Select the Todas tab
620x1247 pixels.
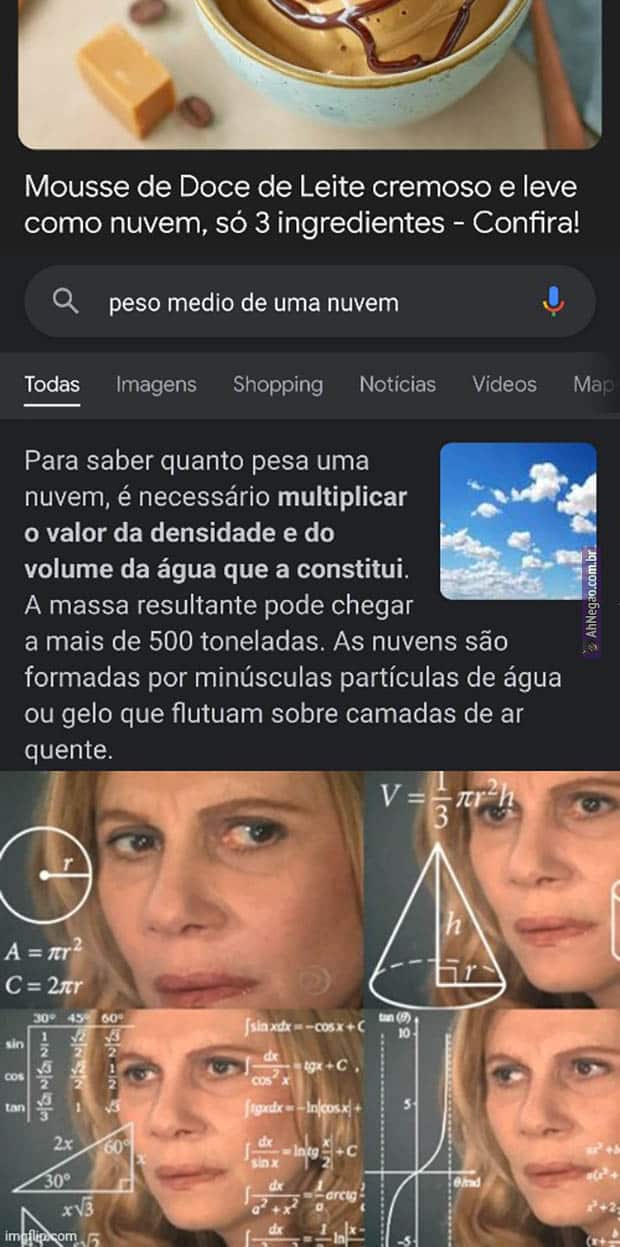[x=52, y=384]
